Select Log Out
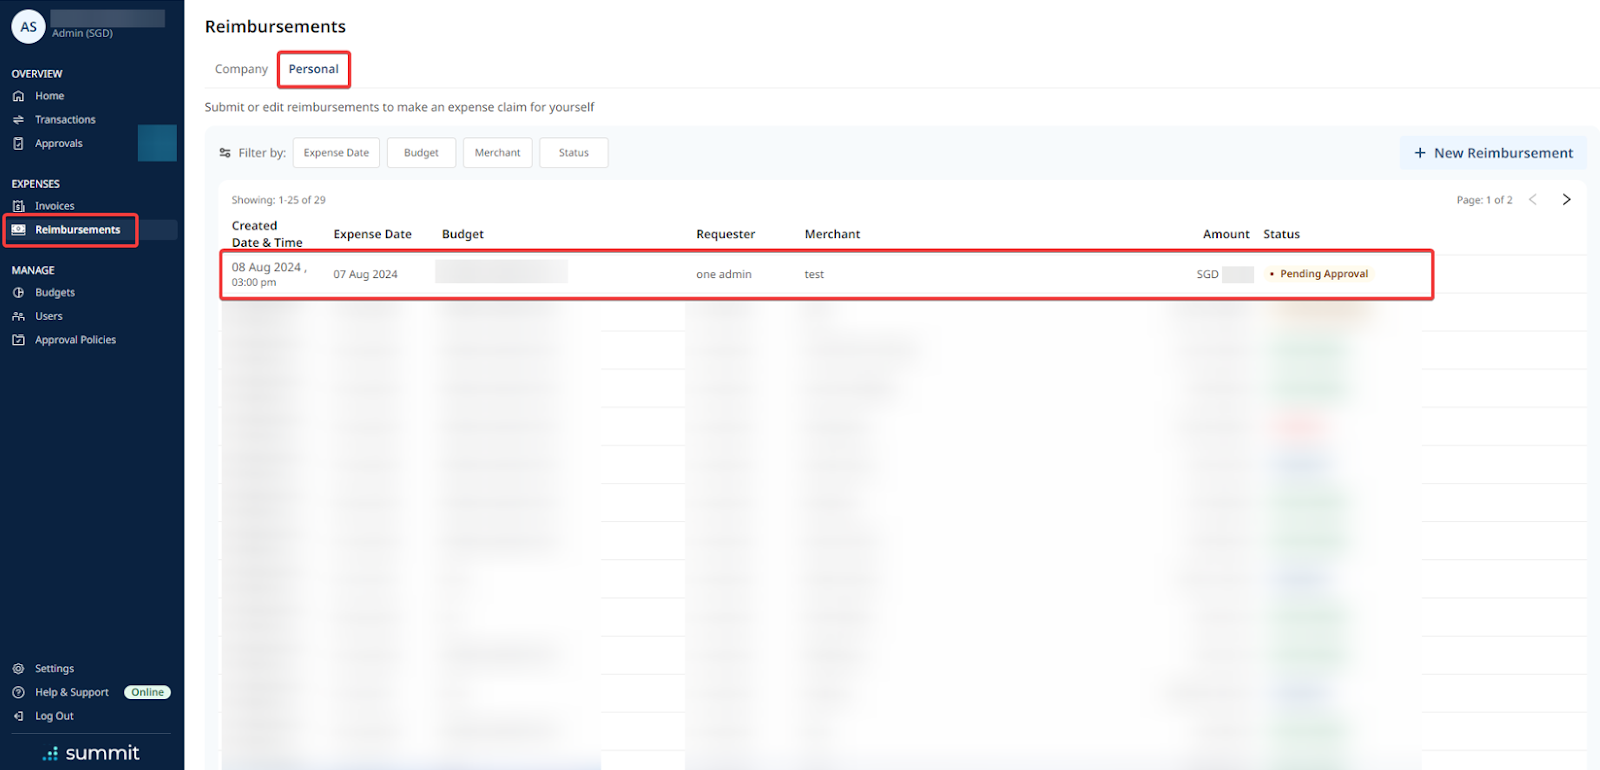Screen dimensions: 1600x770 (x=54, y=716)
